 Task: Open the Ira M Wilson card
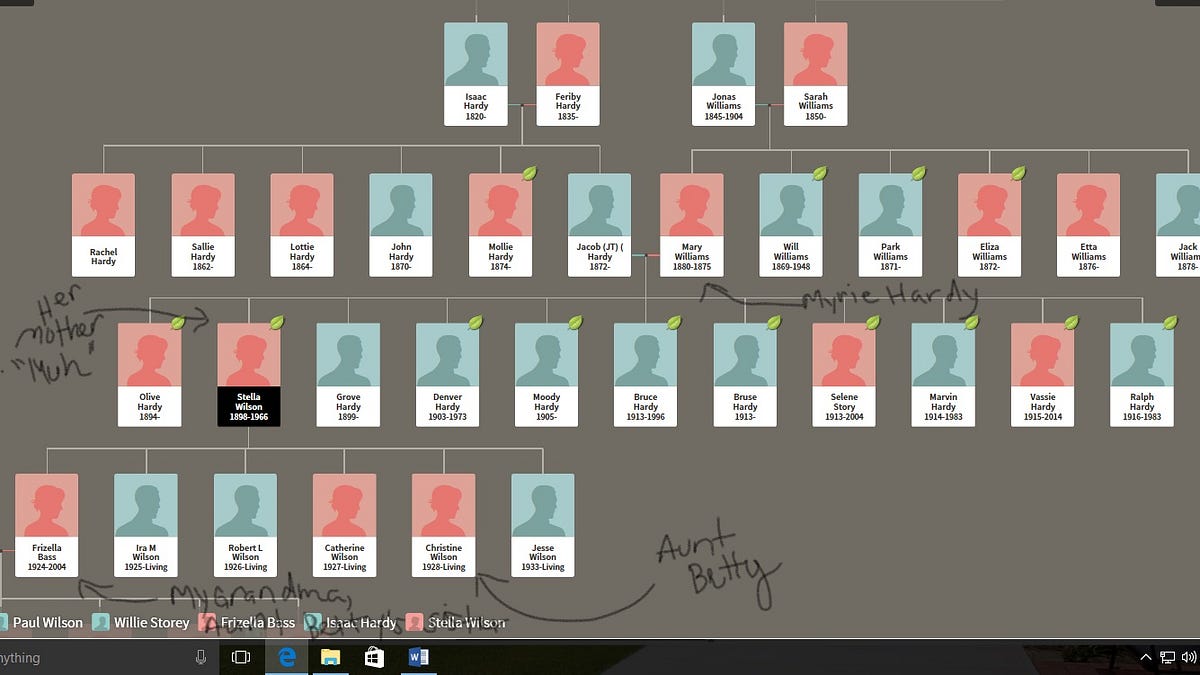[x=146, y=526]
